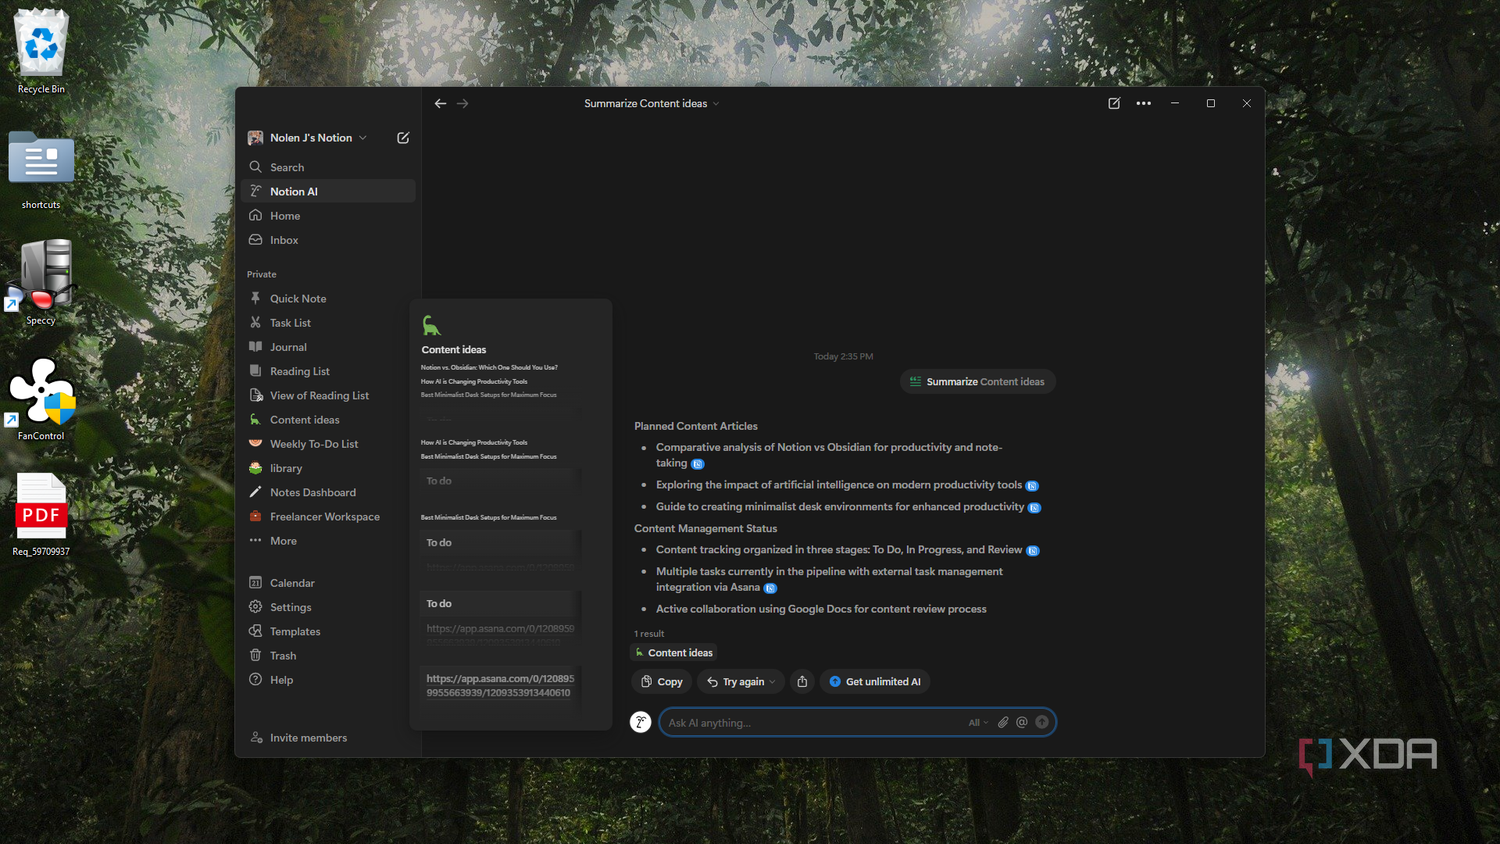Viewport: 1500px width, 844px height.
Task: Open Trash from the sidebar
Action: [329, 656]
